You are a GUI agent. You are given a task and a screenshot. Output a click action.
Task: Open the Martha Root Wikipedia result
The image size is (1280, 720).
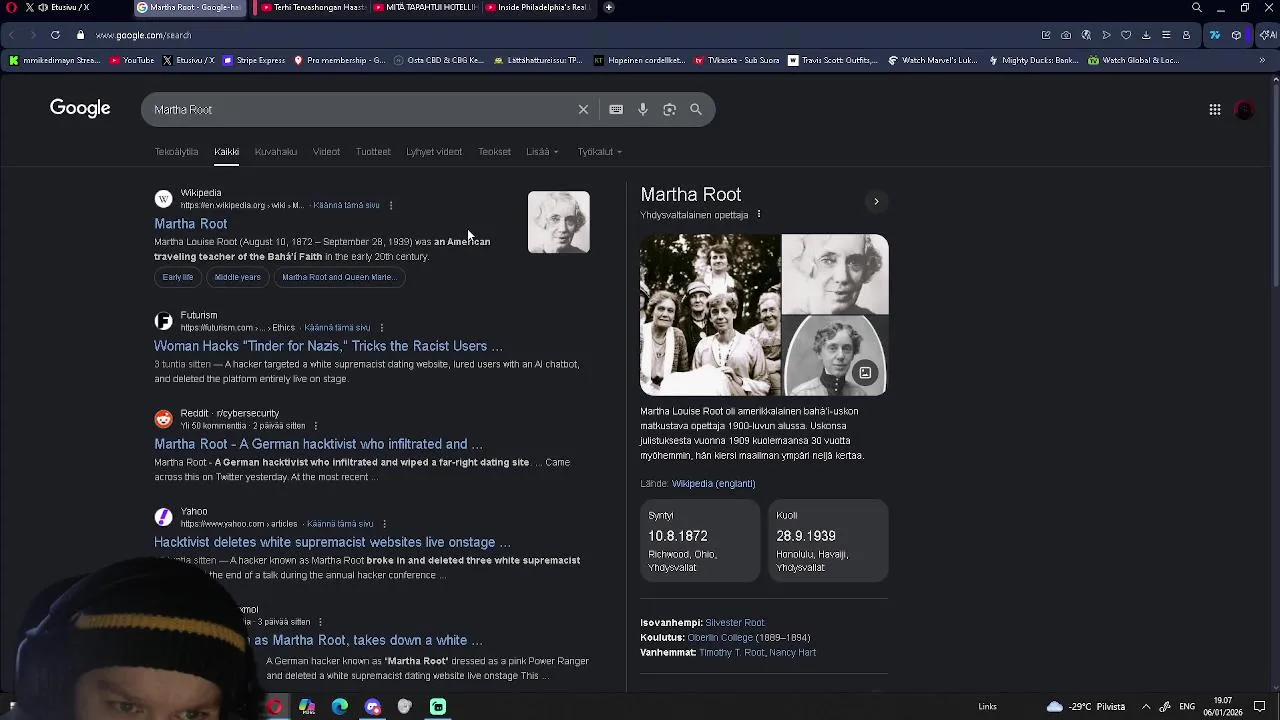point(190,224)
